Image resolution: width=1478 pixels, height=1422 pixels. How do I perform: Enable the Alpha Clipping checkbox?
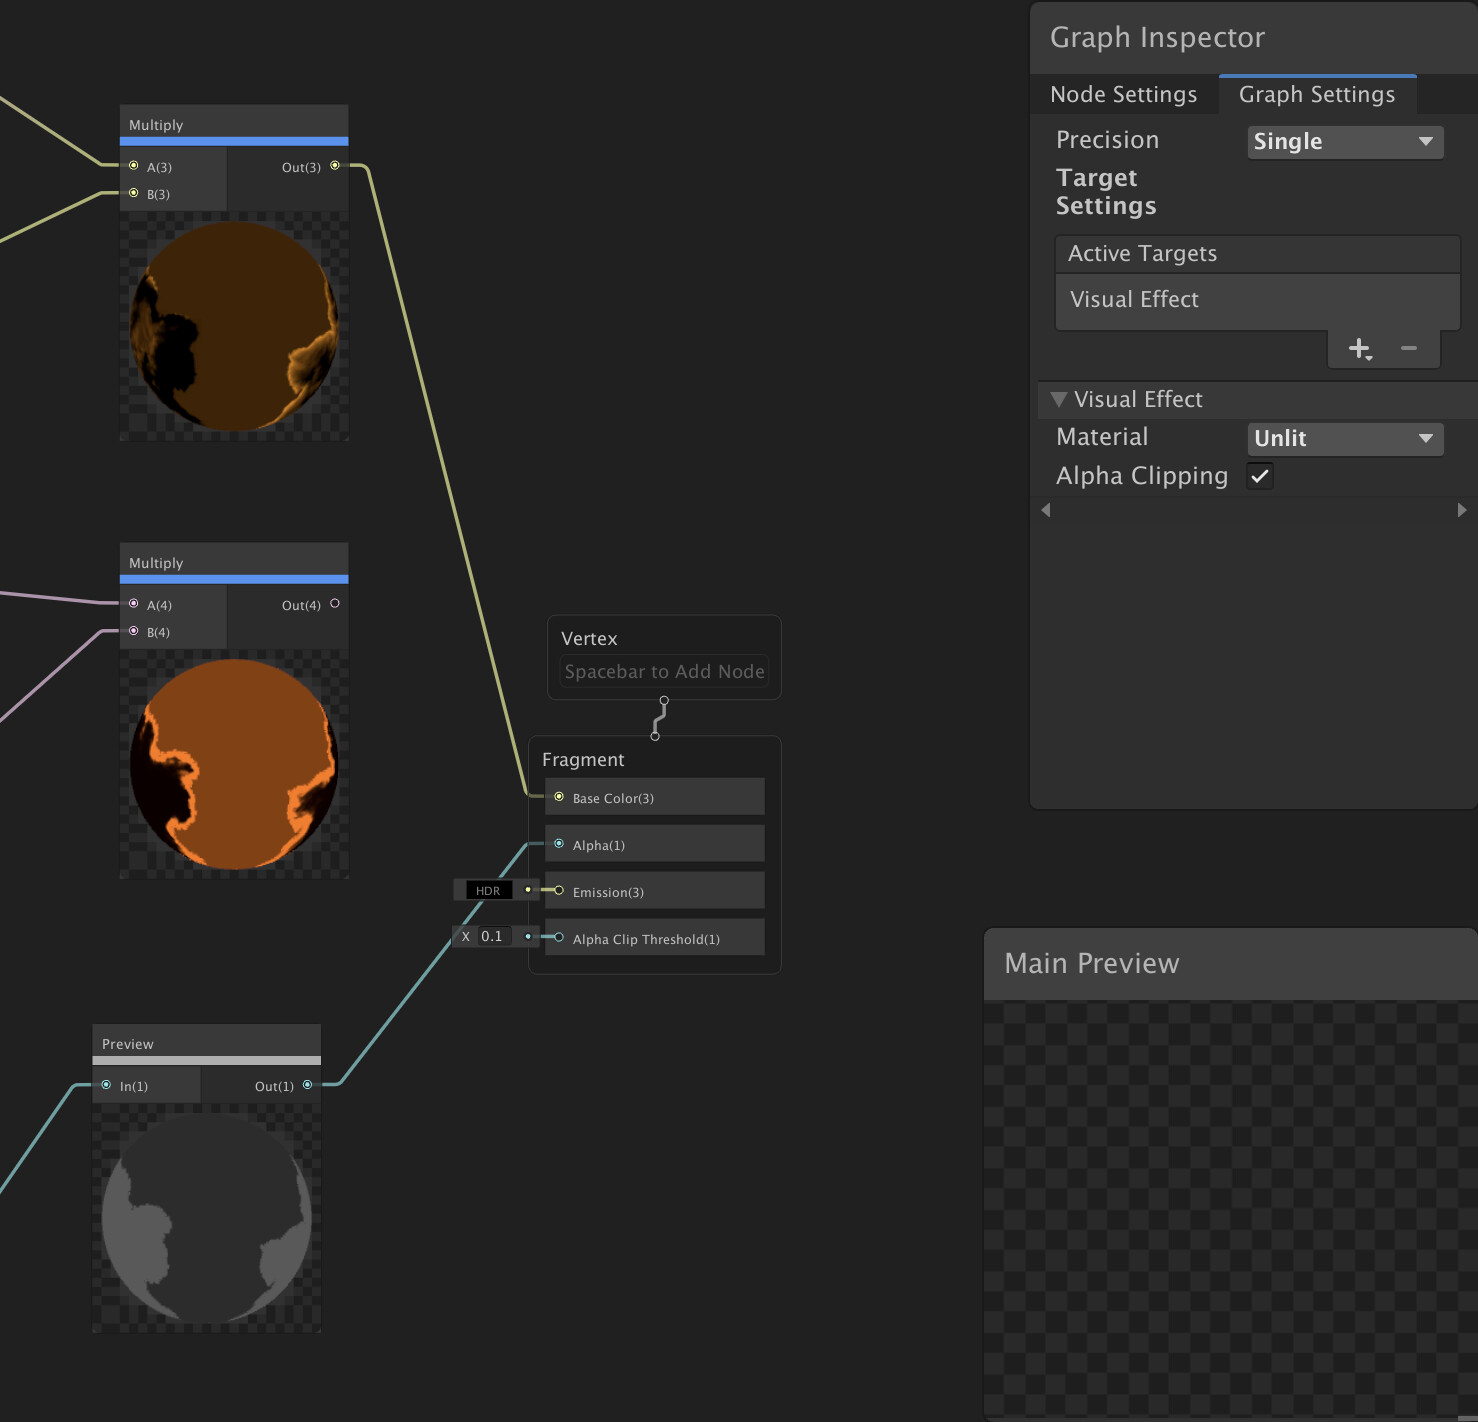click(x=1259, y=475)
